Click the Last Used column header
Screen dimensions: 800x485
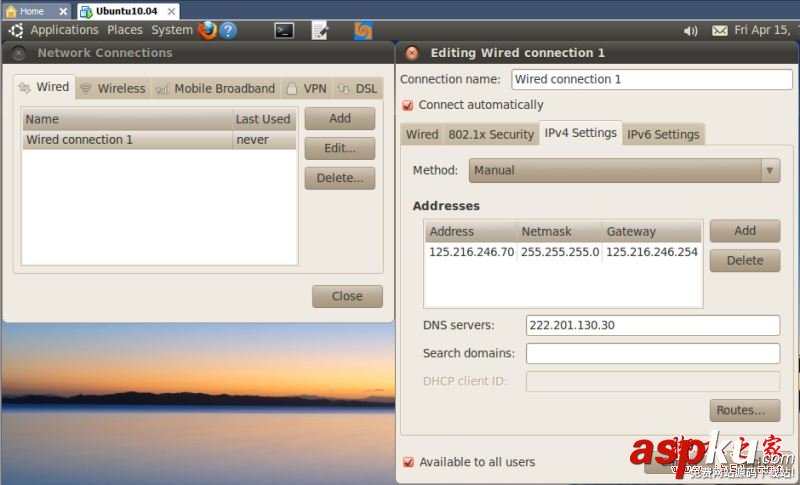tap(264, 119)
